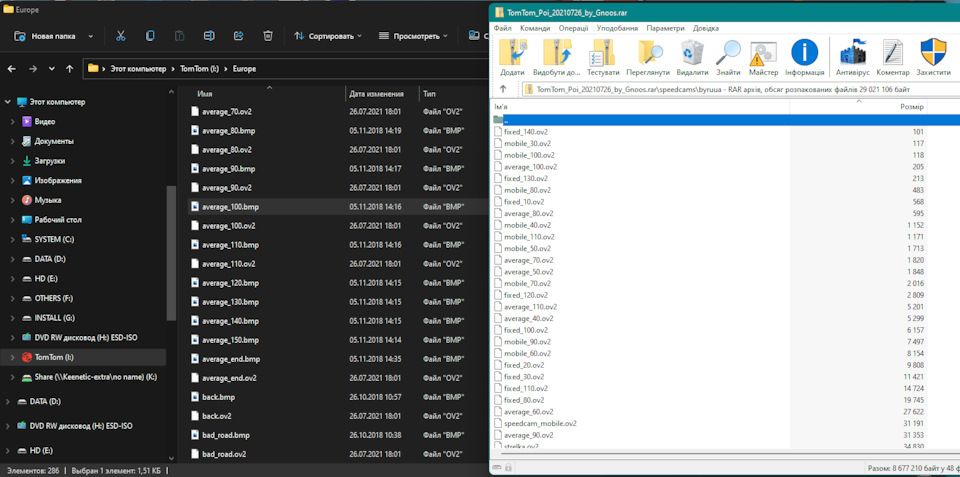Click the Cut scissors icon in Explorer
Image resolution: width=960 pixels, height=477 pixels.
click(121, 36)
